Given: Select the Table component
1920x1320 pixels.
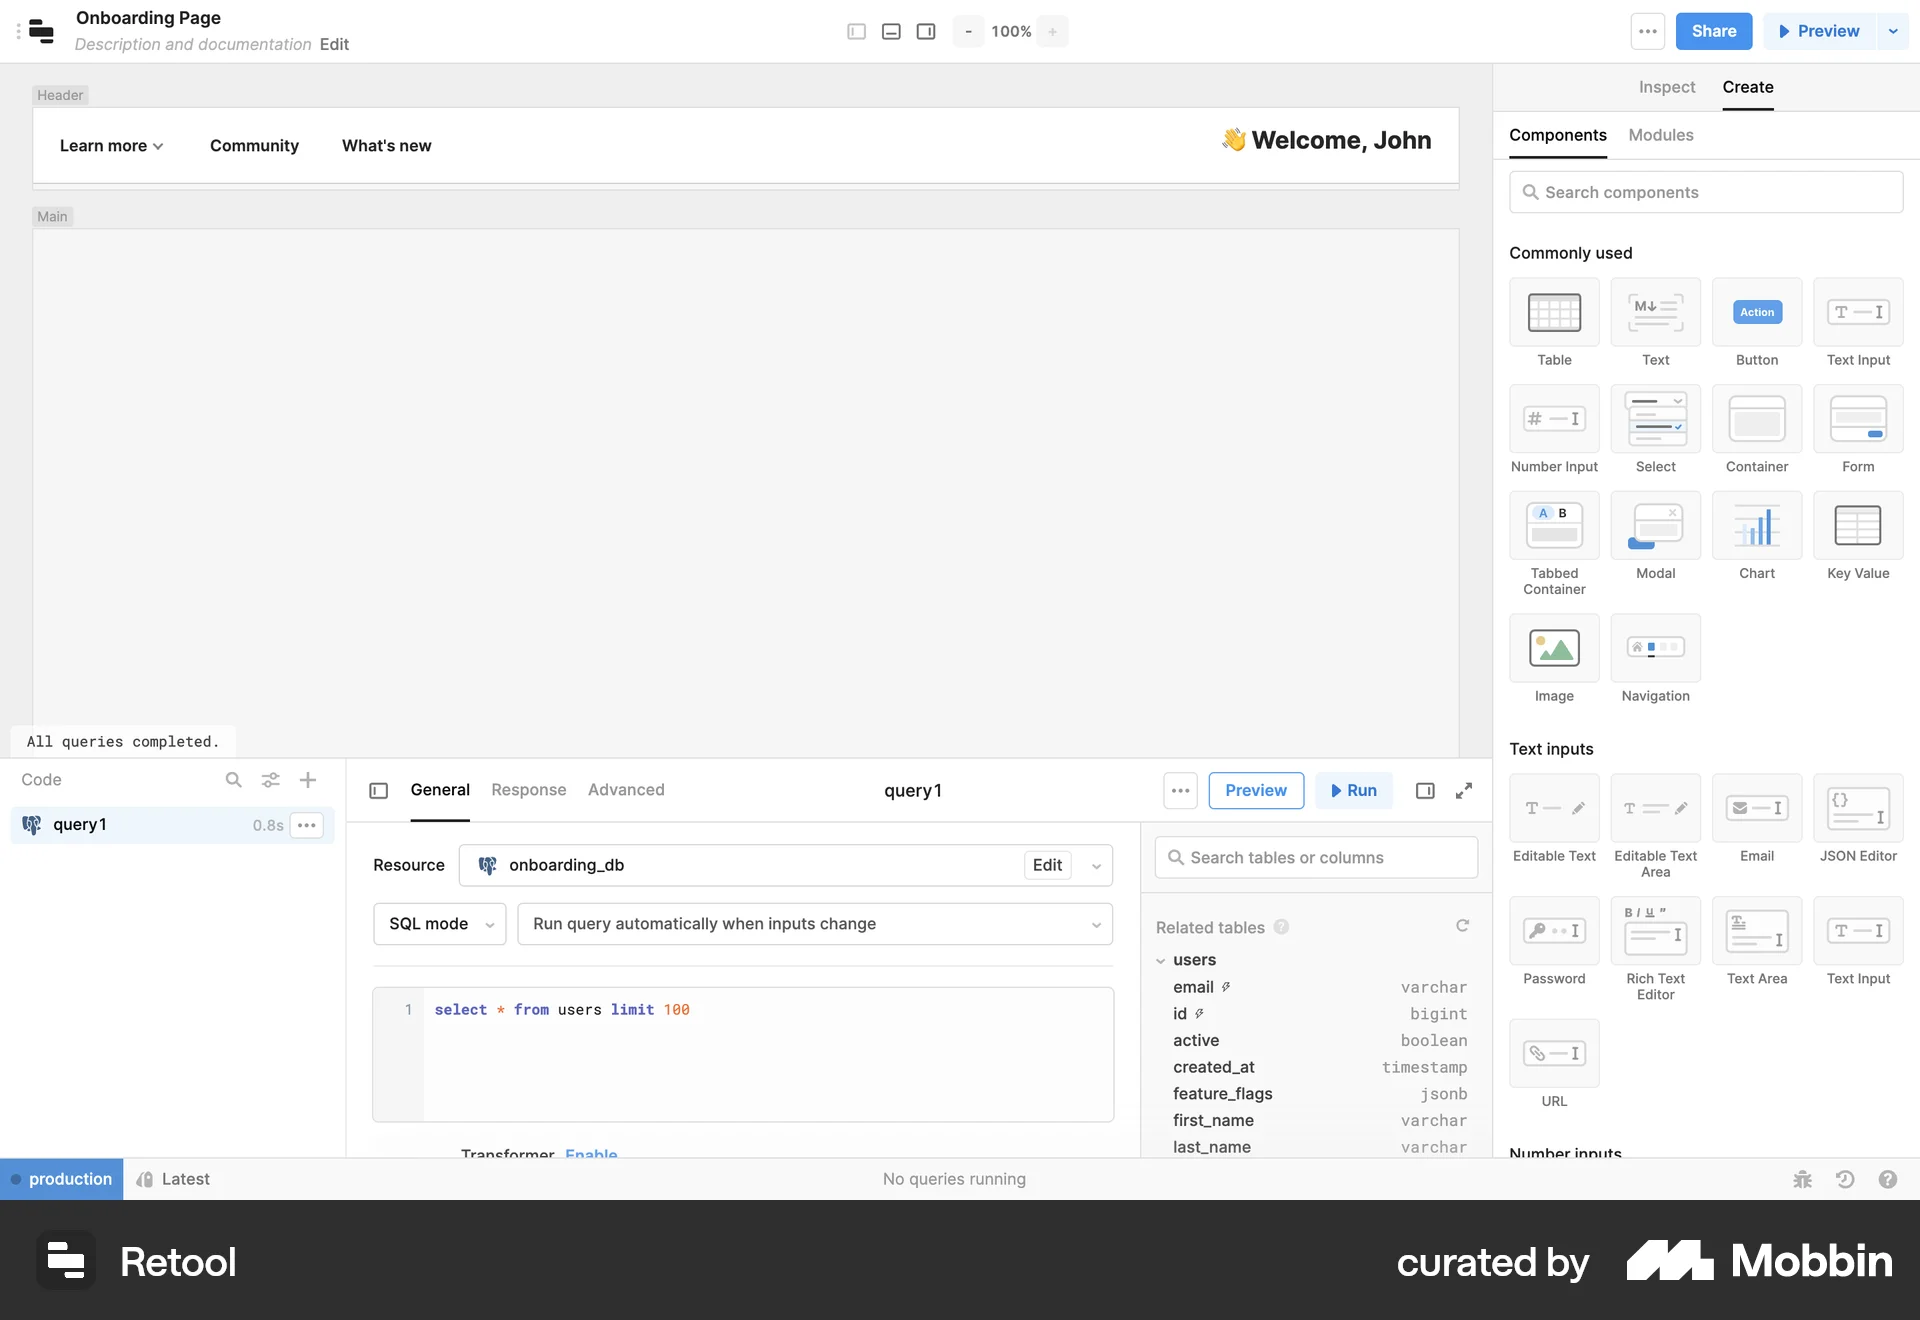Looking at the screenshot, I should coord(1554,312).
